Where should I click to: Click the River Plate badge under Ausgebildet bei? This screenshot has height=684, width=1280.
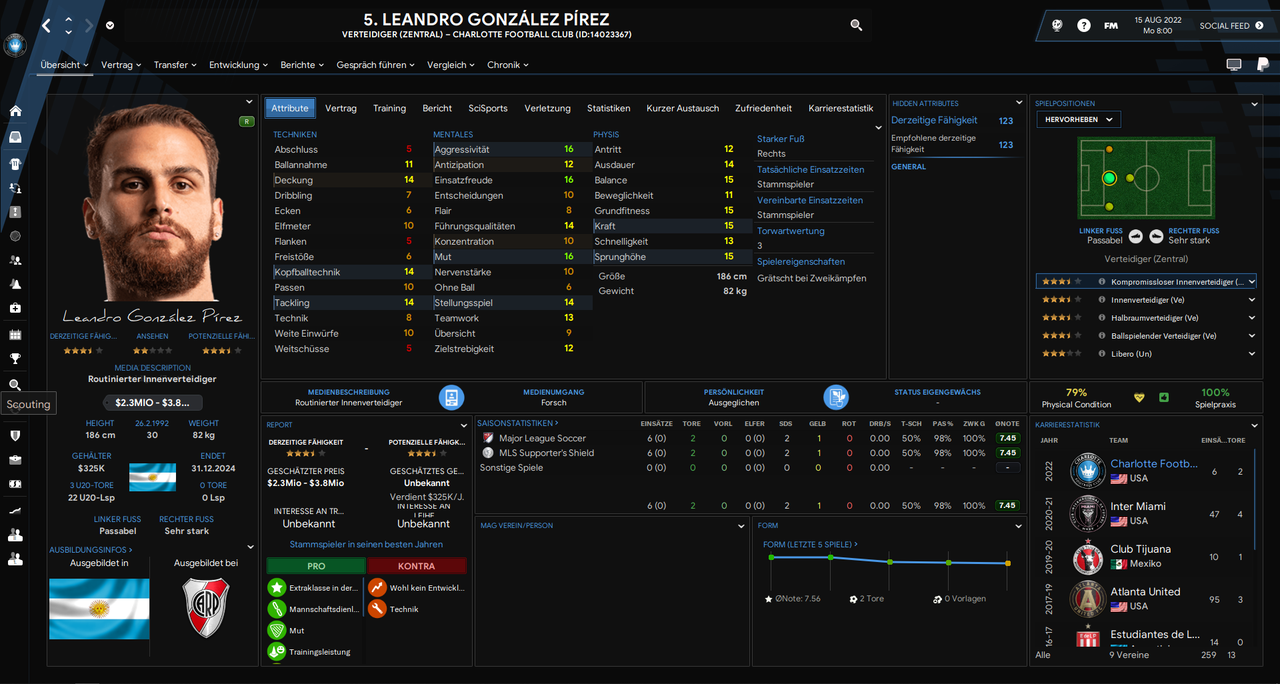pos(206,608)
